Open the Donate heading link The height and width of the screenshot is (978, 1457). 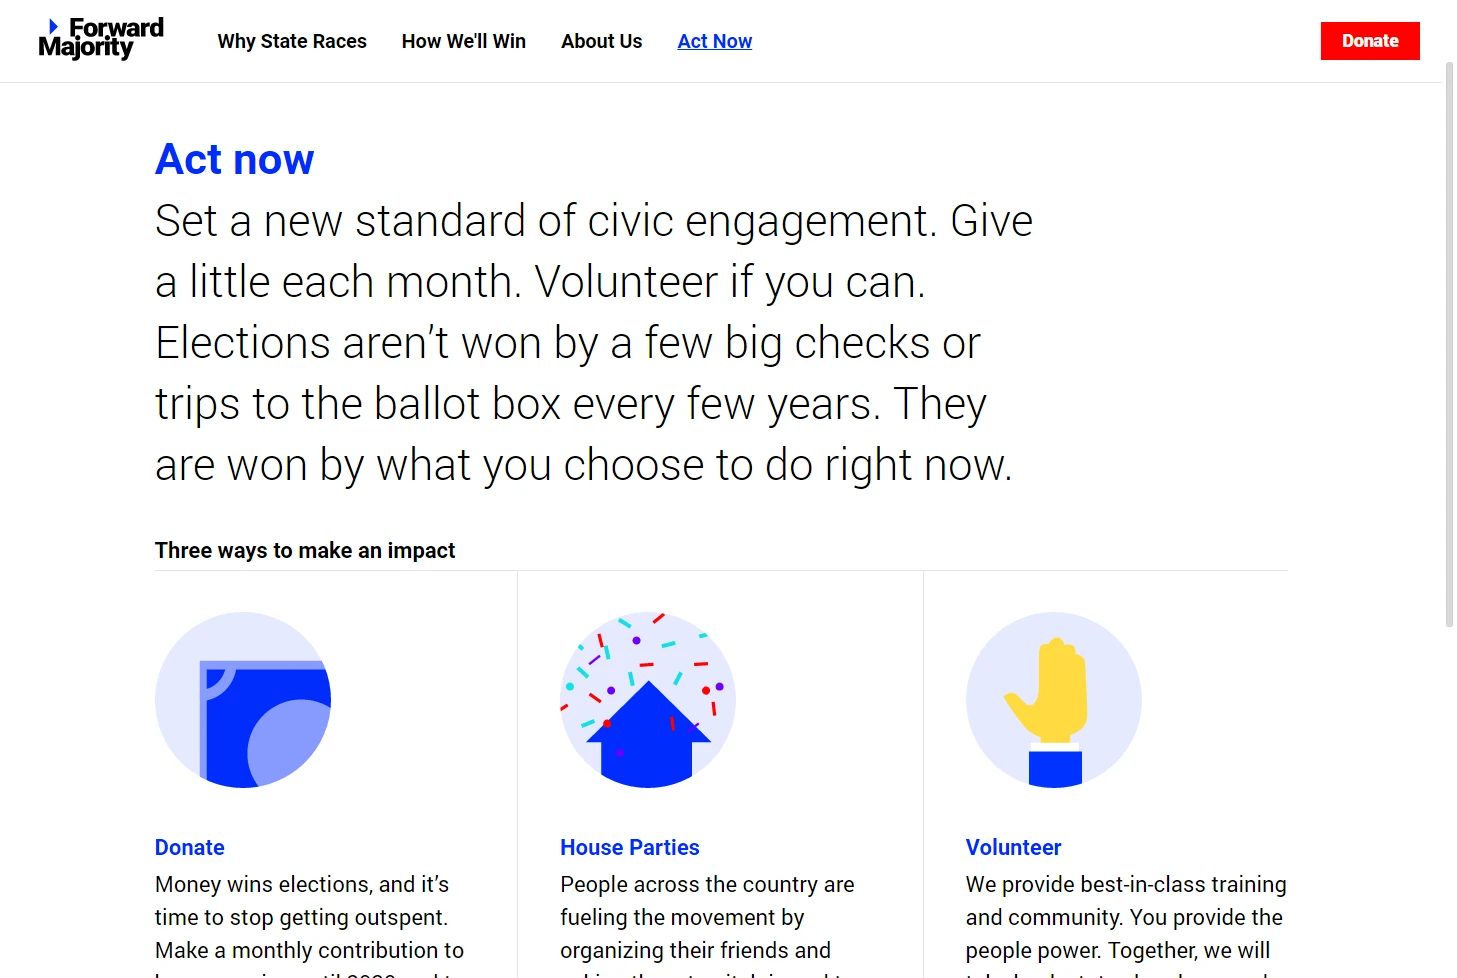[x=190, y=847]
